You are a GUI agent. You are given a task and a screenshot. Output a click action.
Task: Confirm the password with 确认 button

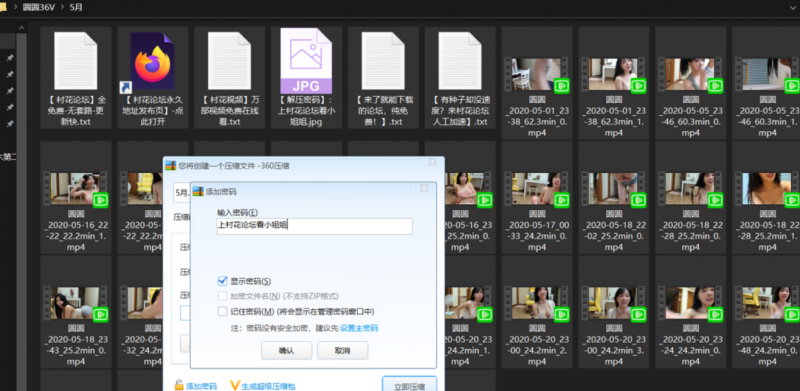point(286,351)
